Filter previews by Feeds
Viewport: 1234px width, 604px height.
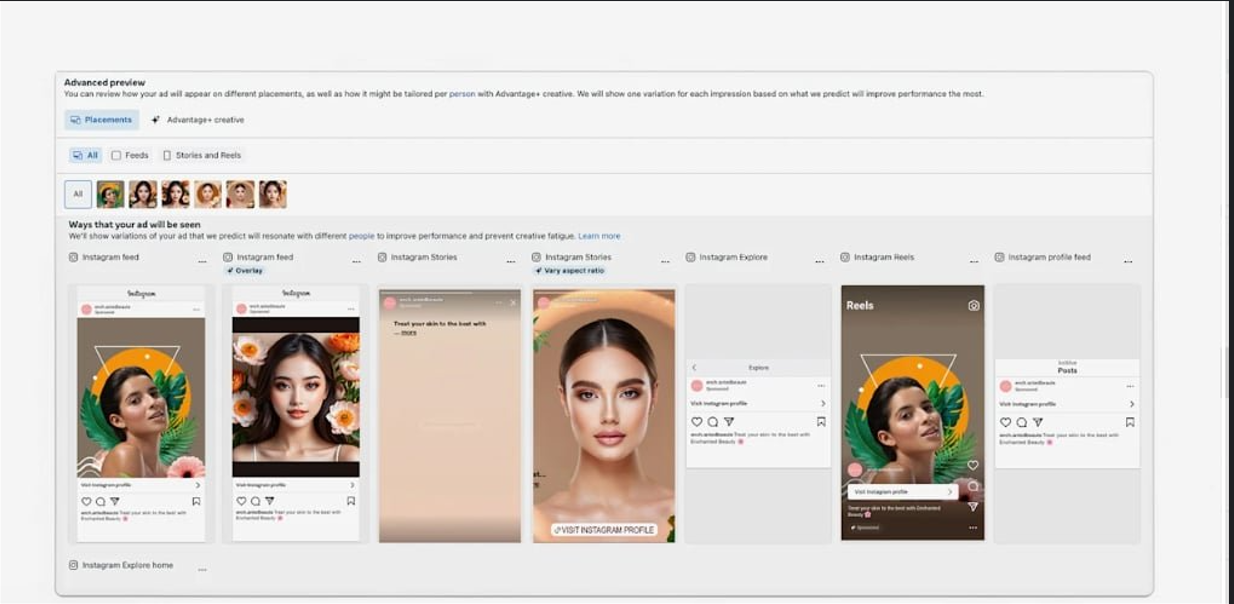[x=130, y=155]
